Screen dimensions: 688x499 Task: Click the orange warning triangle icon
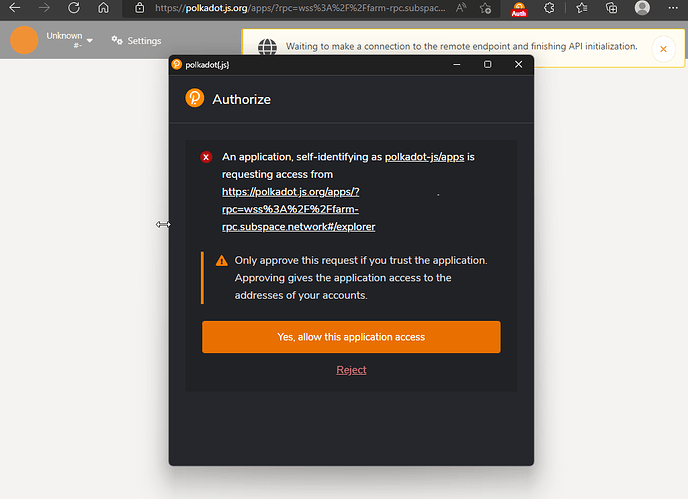tap(222, 261)
